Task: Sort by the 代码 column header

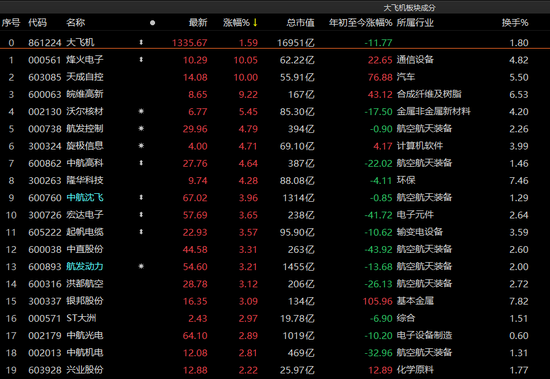Action: tap(38, 23)
